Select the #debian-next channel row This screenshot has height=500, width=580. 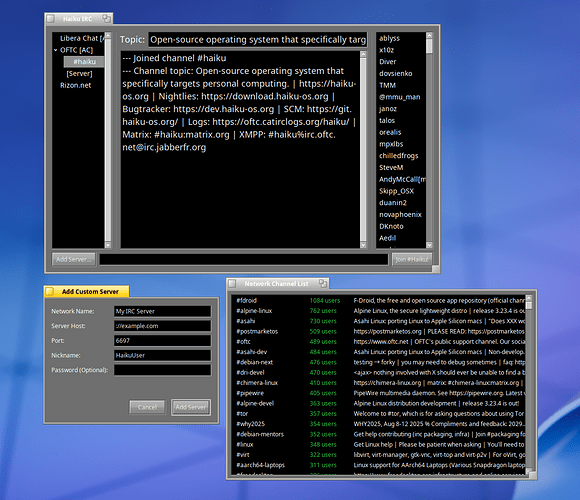pyautogui.click(x=378, y=362)
